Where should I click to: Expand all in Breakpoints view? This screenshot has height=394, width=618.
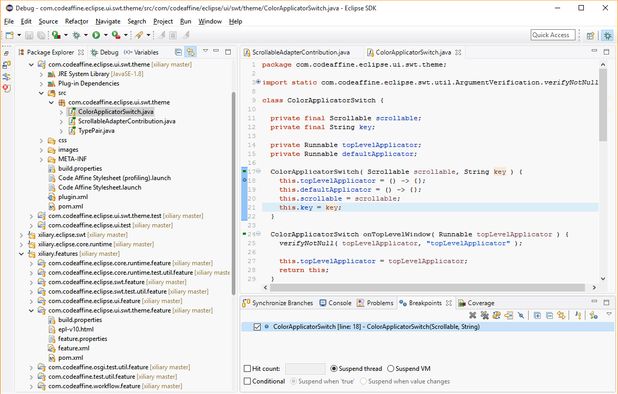pyautogui.click(x=537, y=315)
